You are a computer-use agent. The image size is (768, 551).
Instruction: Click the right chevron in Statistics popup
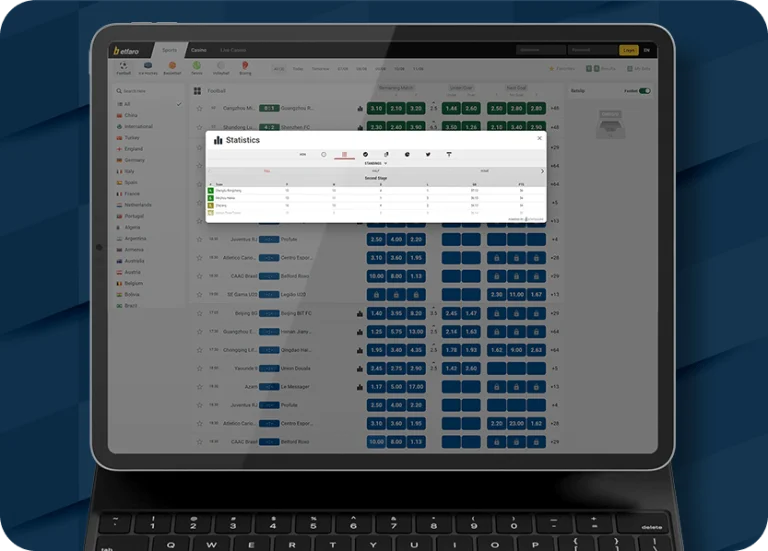click(x=542, y=171)
